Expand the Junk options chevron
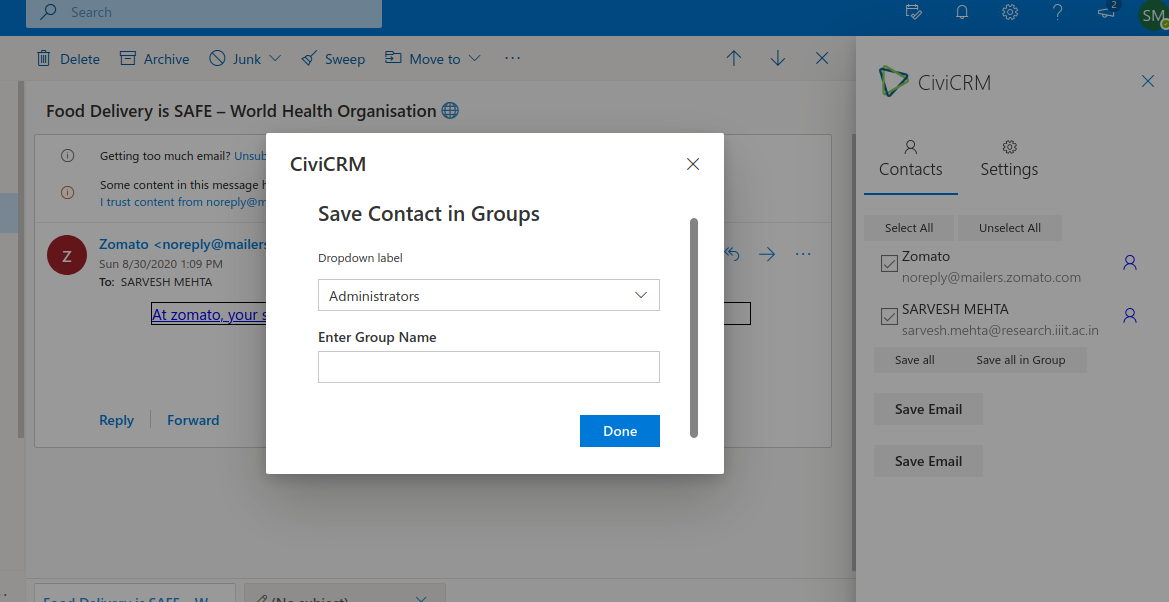 [275, 58]
